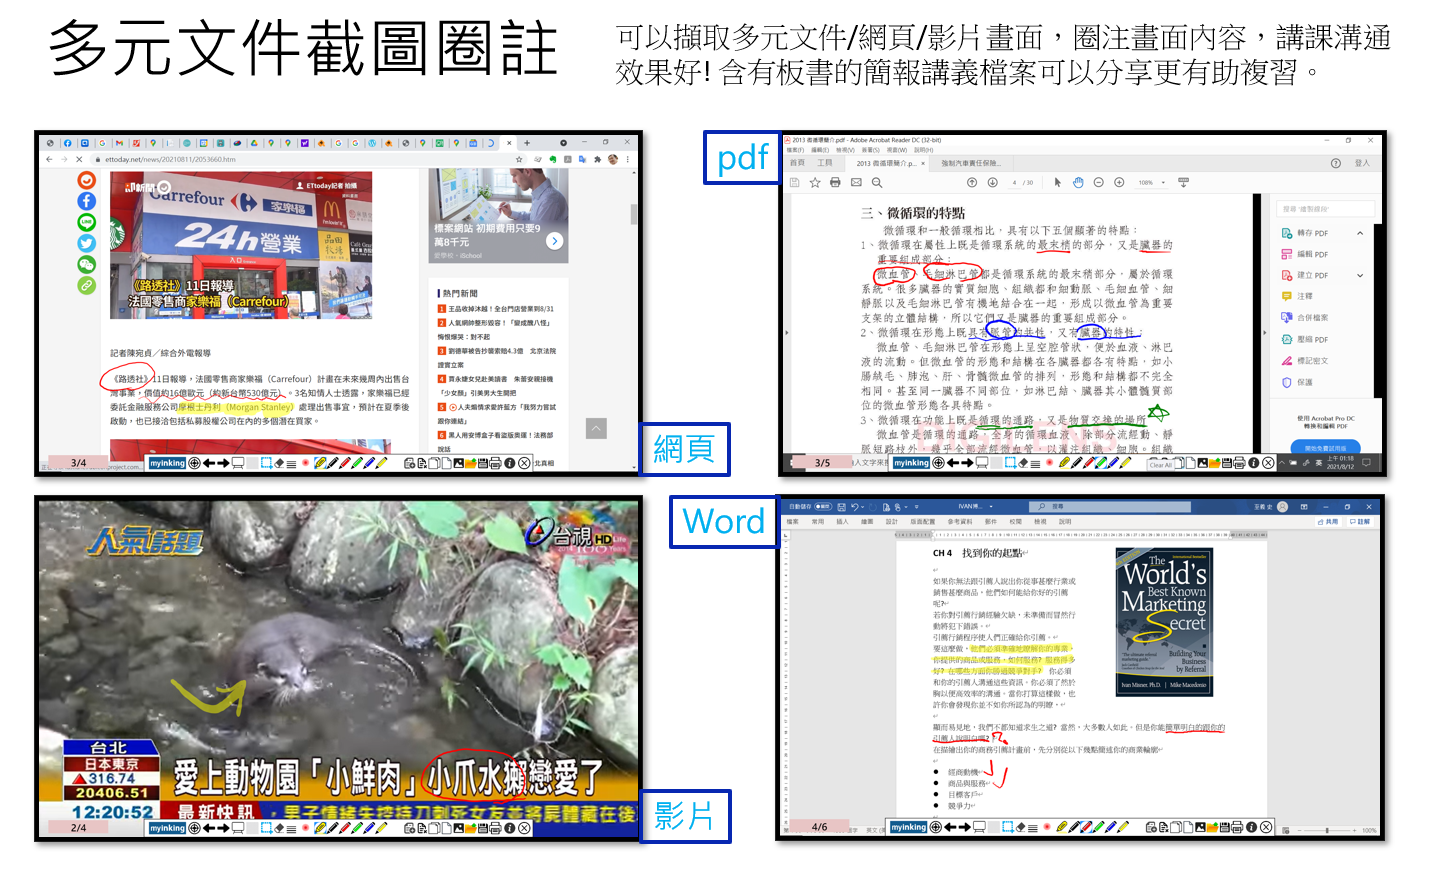Click the selection rectangle tool in the video myinking toolbar
The width and height of the screenshot is (1430, 875).
pos(266,828)
